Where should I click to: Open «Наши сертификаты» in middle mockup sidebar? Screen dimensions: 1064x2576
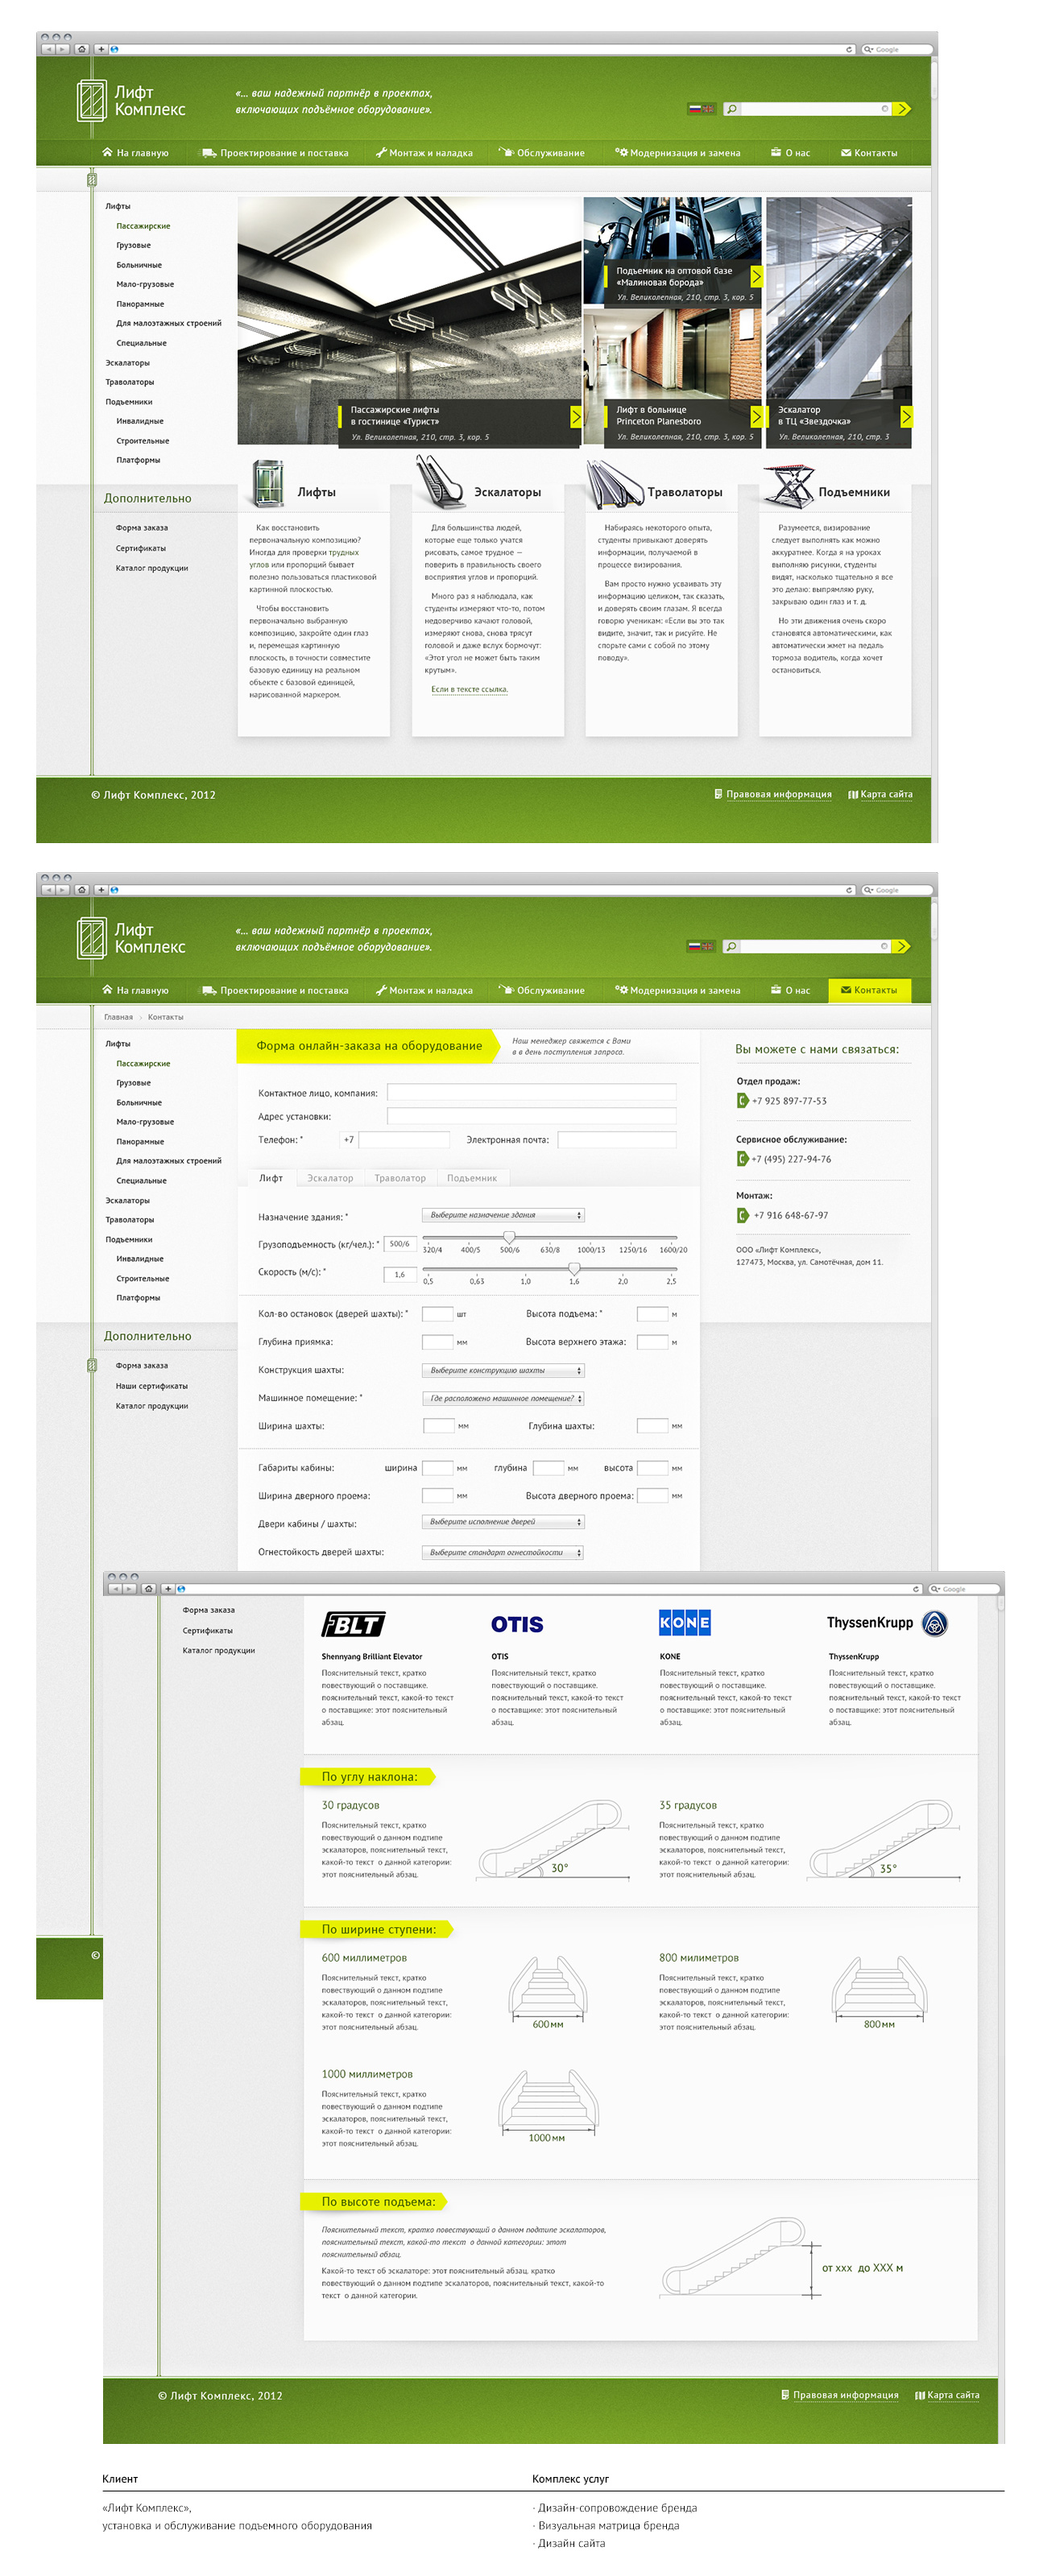(x=151, y=1385)
